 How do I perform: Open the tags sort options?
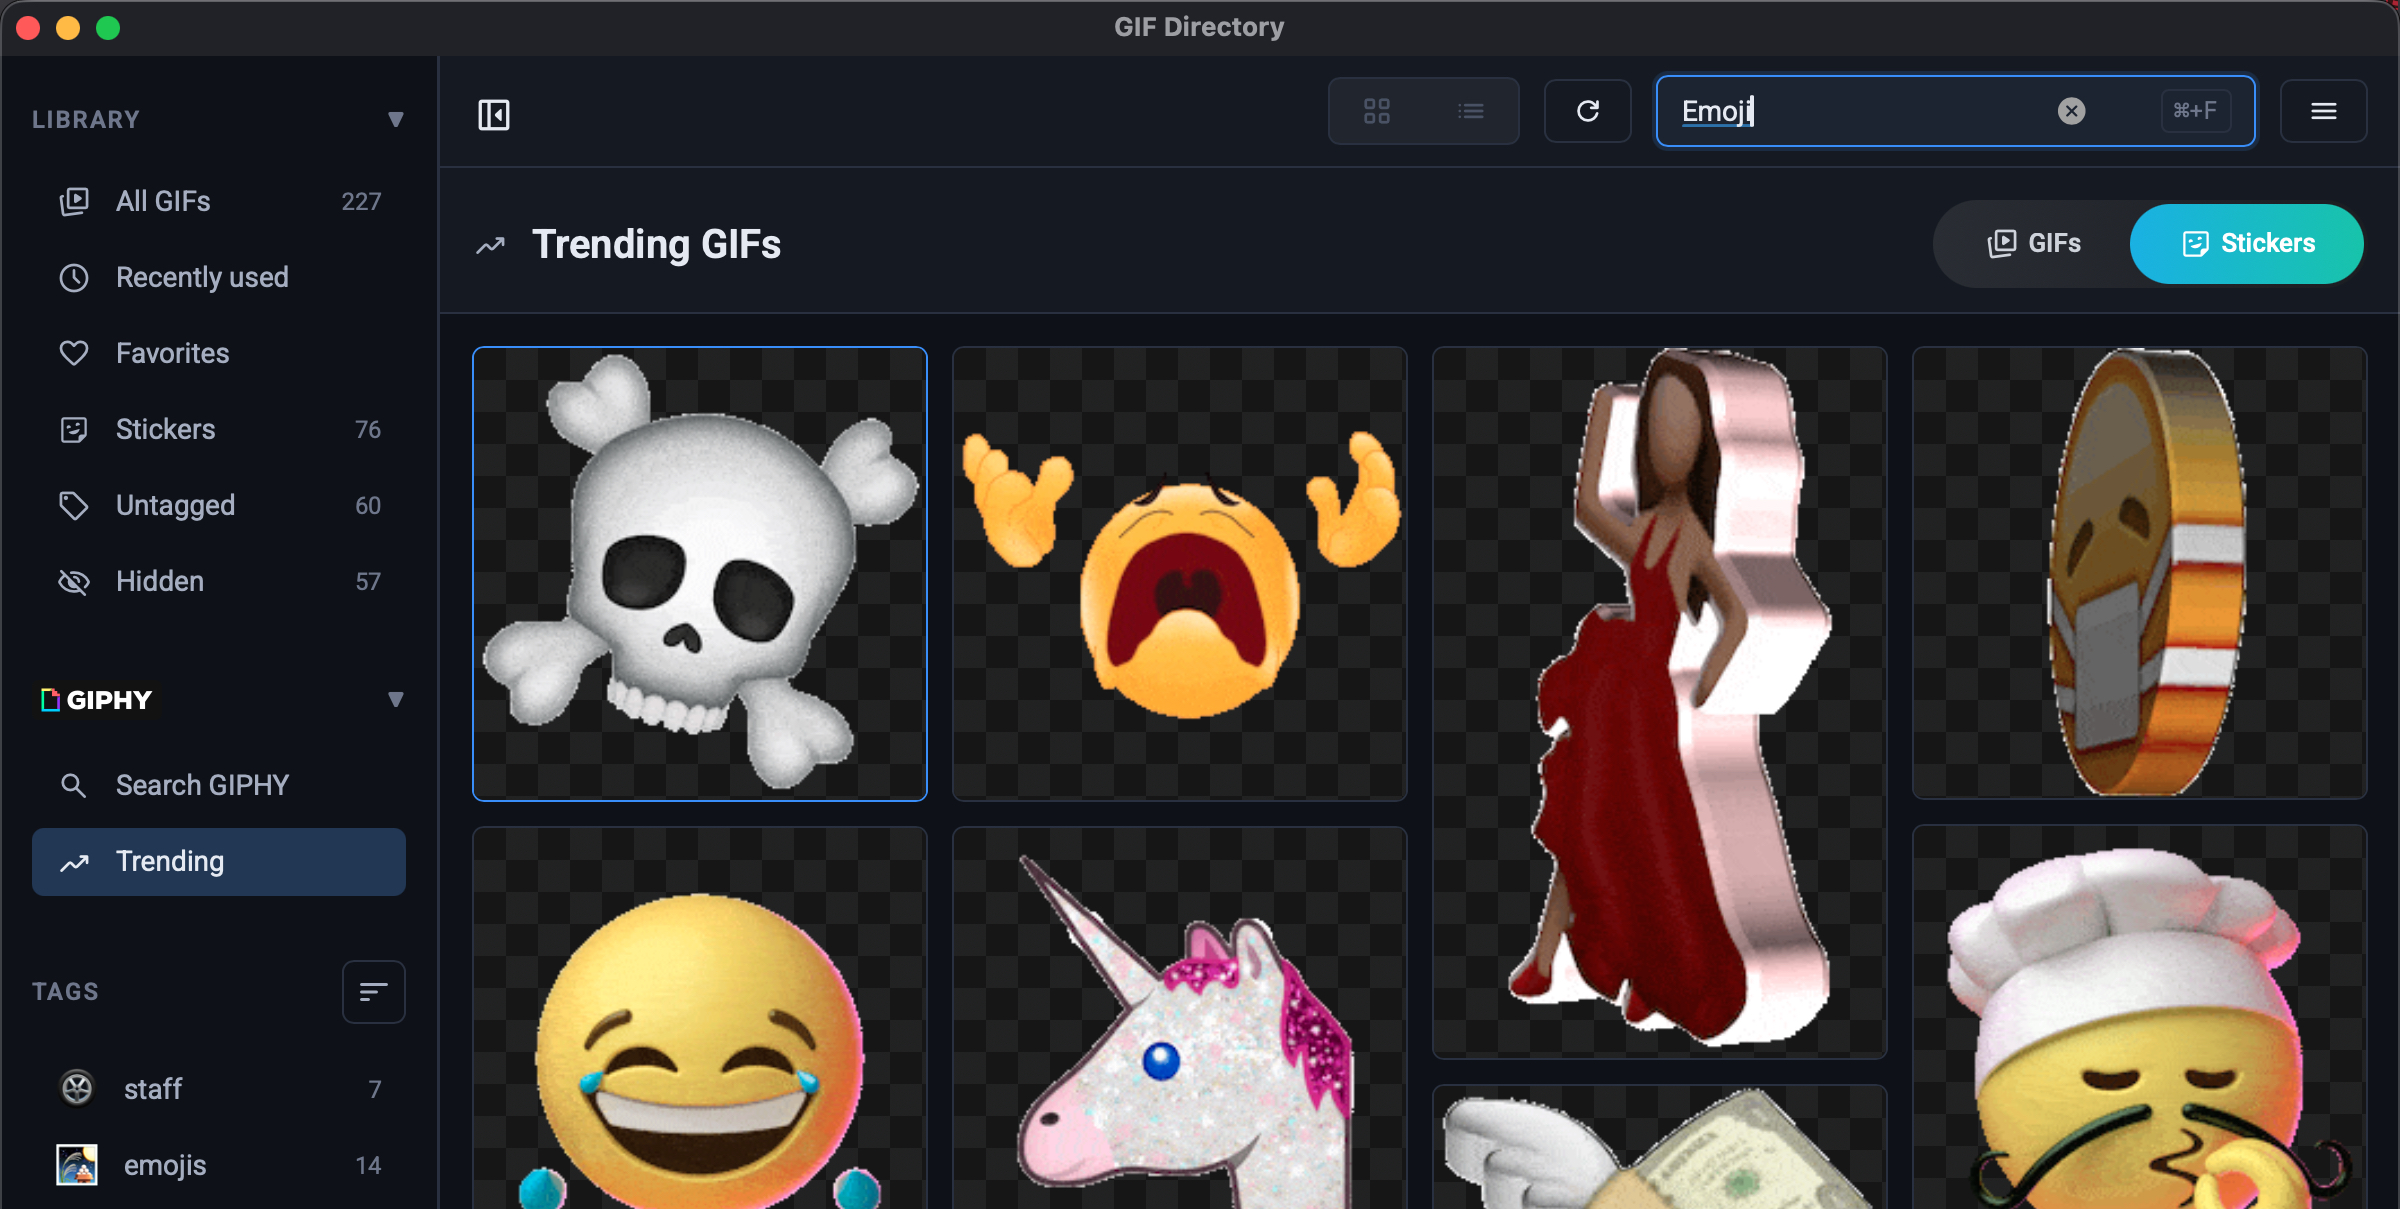[373, 991]
